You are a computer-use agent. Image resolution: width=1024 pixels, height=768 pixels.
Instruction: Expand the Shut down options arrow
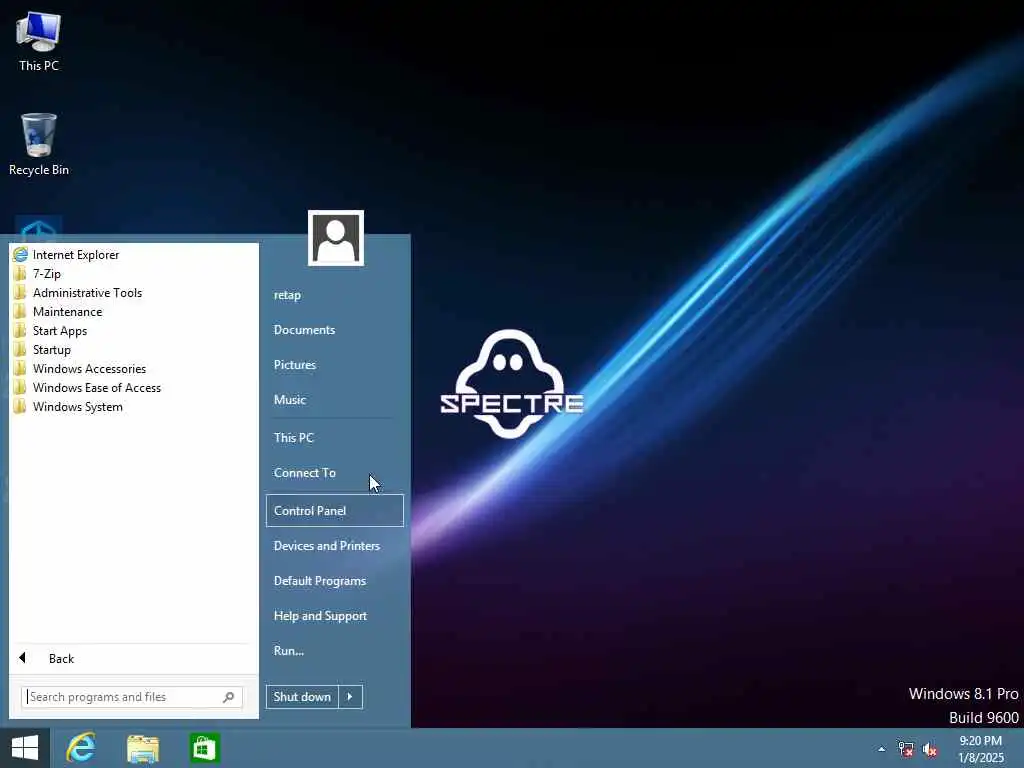point(351,697)
